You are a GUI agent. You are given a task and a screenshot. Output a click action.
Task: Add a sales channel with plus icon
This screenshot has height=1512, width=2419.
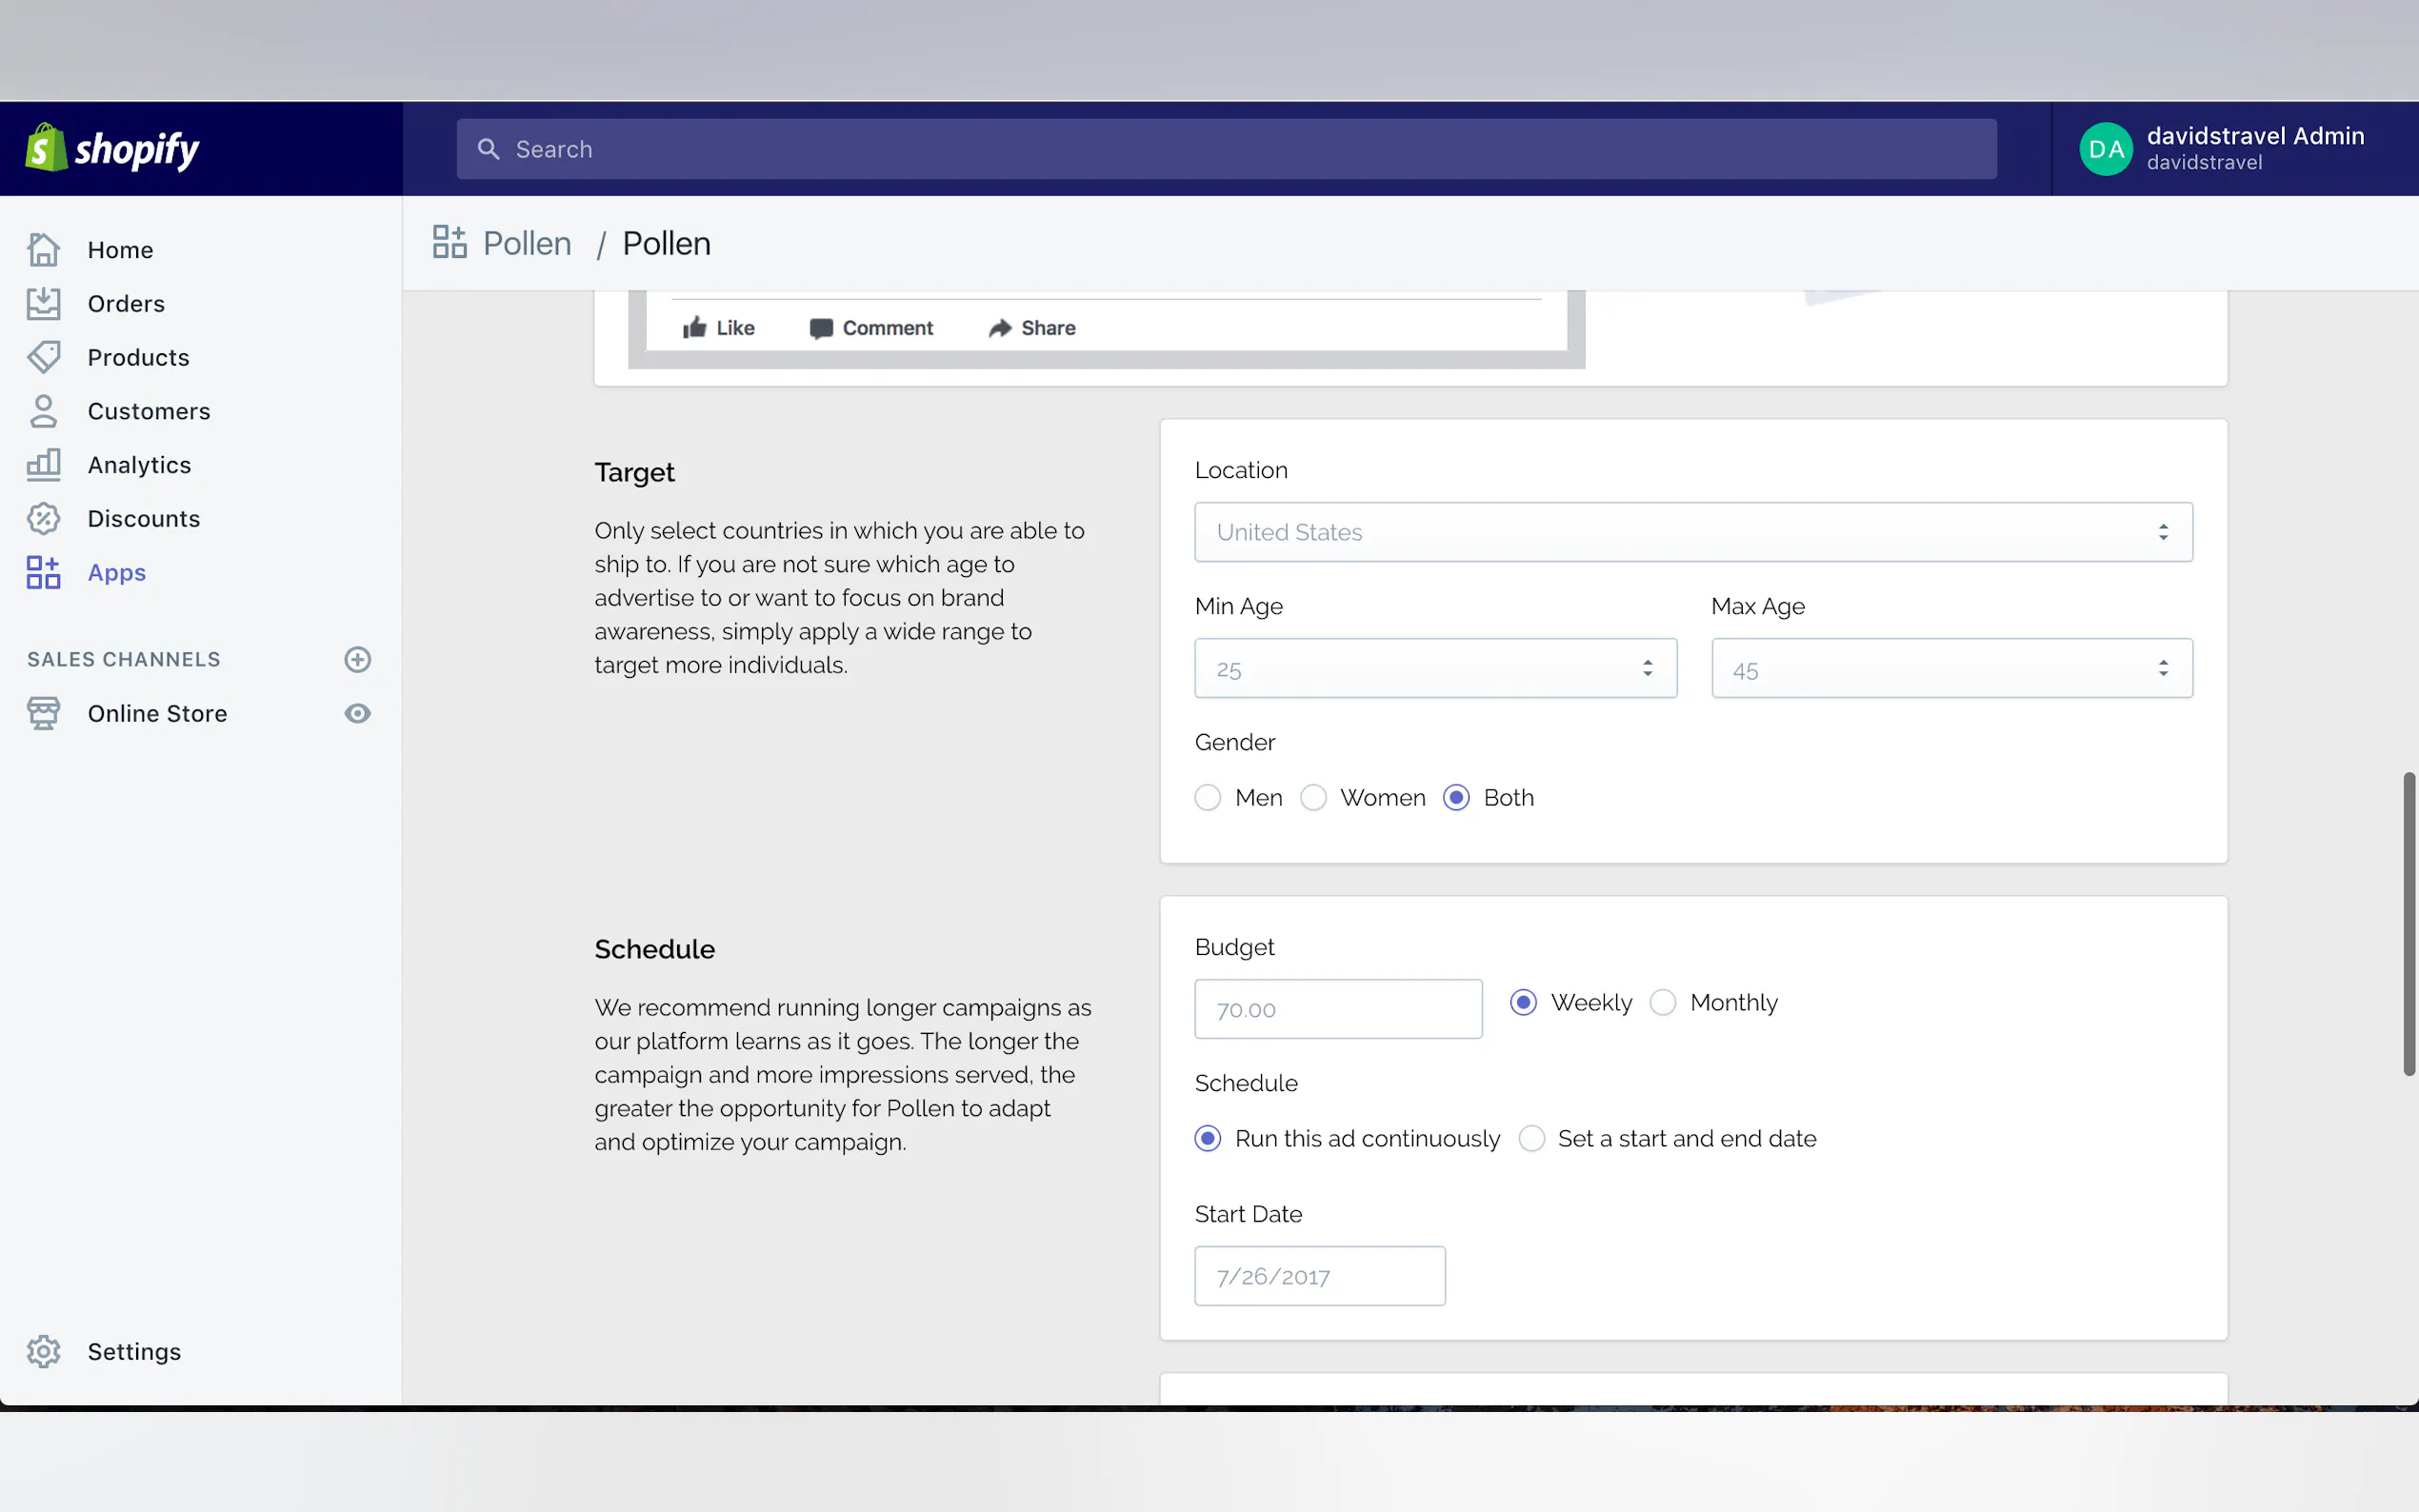point(357,659)
